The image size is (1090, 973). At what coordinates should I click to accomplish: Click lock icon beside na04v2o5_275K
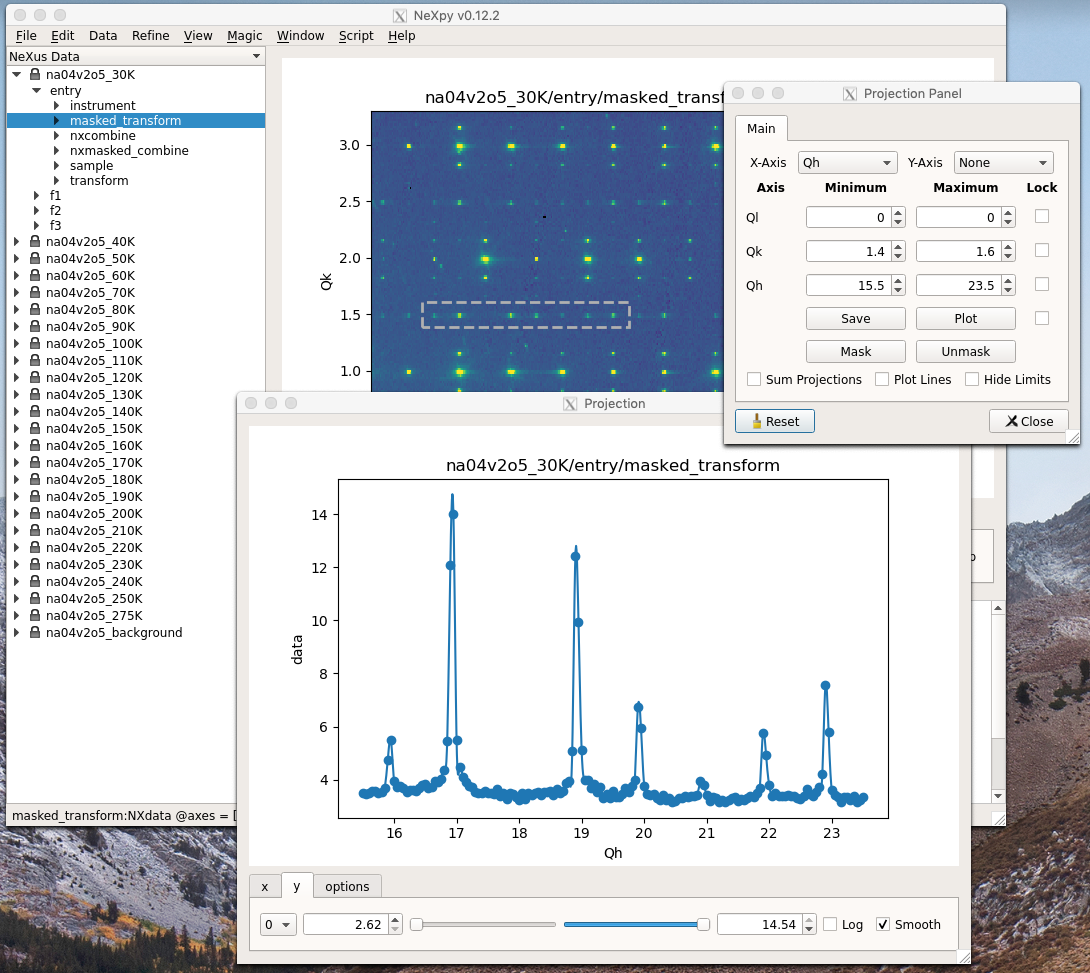point(35,616)
